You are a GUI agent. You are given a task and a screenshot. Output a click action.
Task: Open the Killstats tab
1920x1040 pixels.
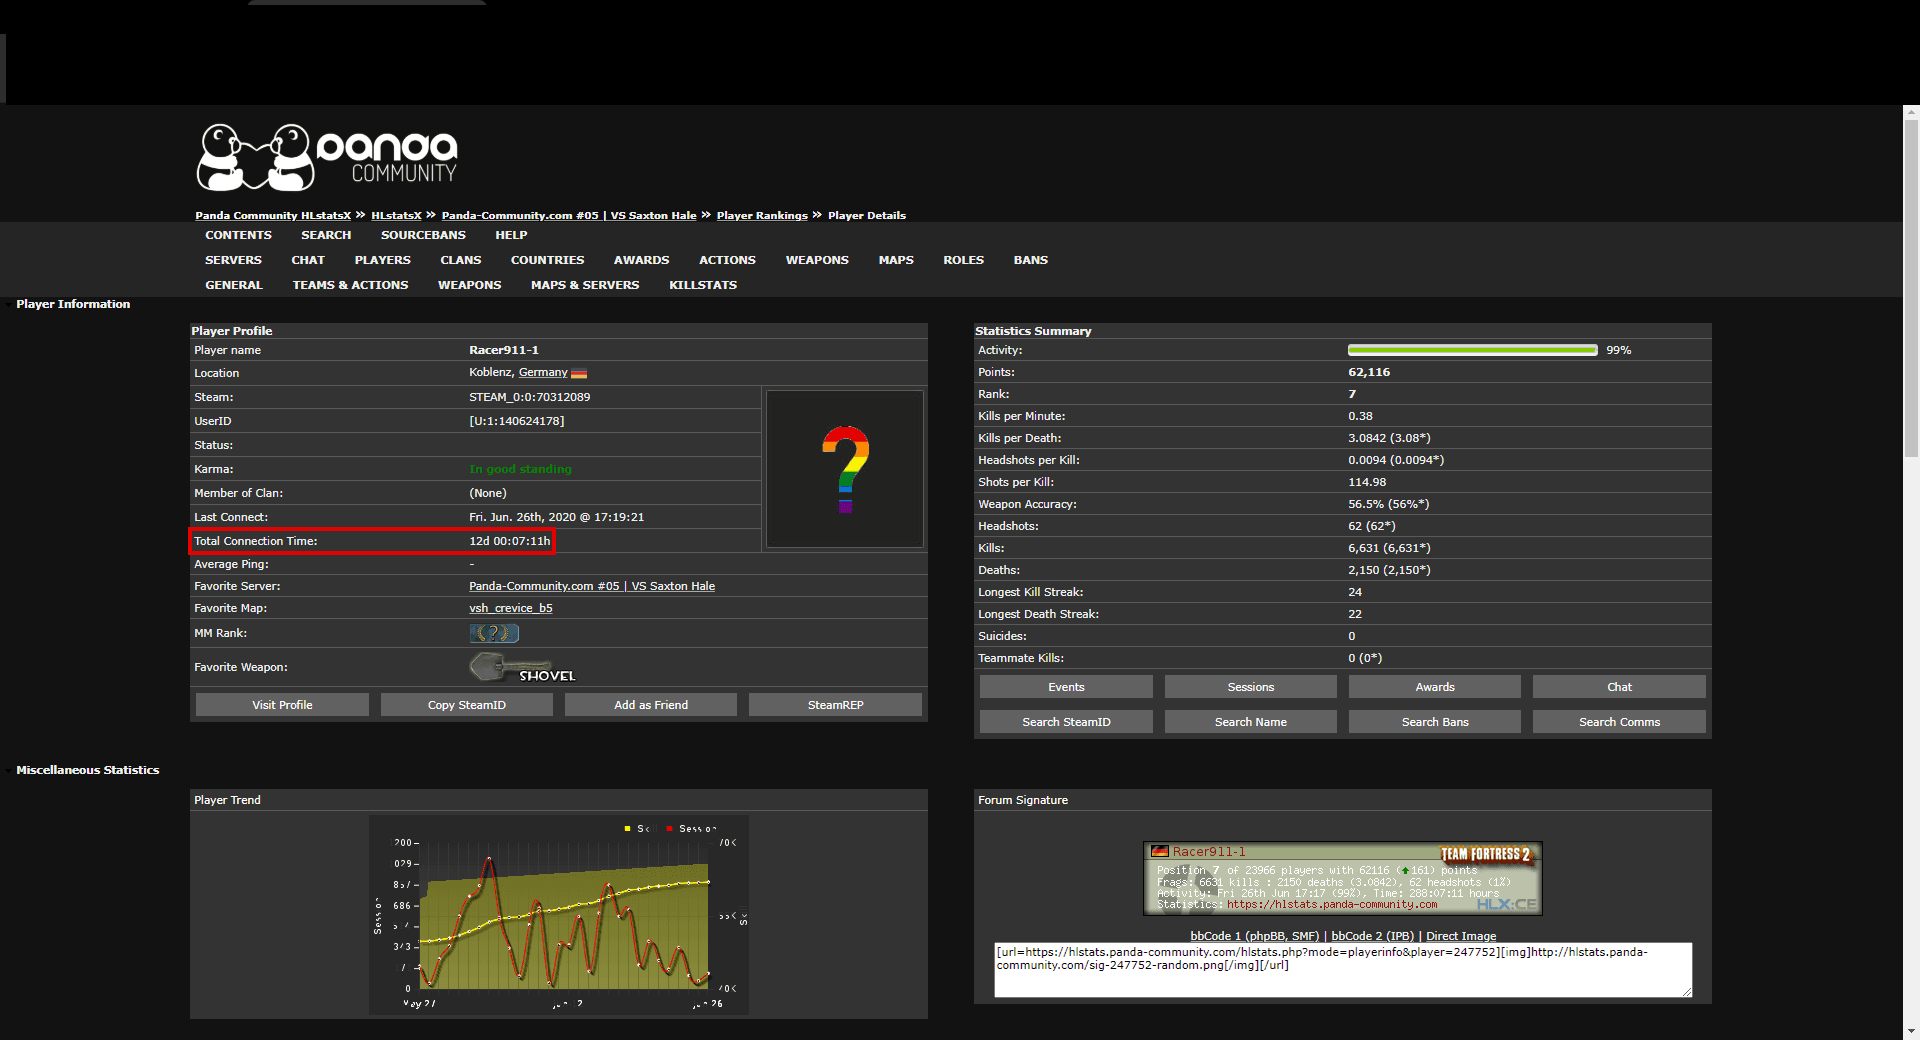coord(702,285)
